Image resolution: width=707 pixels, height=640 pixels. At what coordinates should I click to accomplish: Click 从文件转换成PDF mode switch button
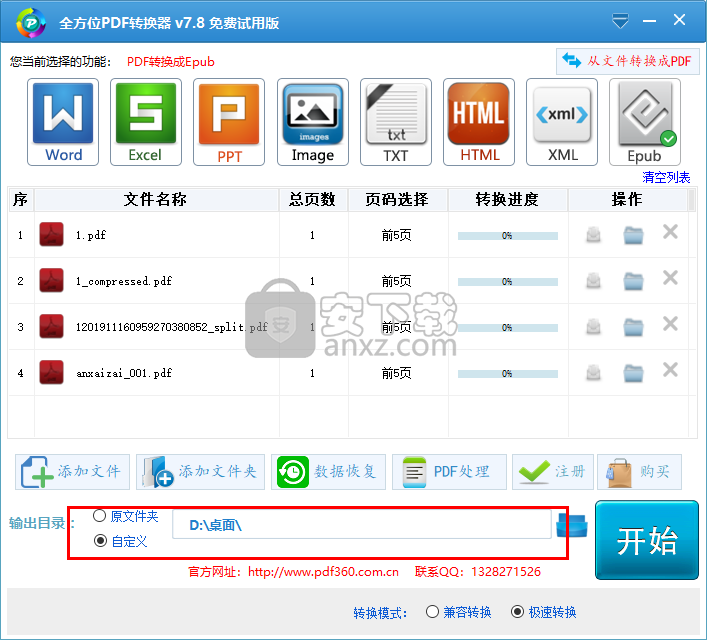[x=627, y=61]
